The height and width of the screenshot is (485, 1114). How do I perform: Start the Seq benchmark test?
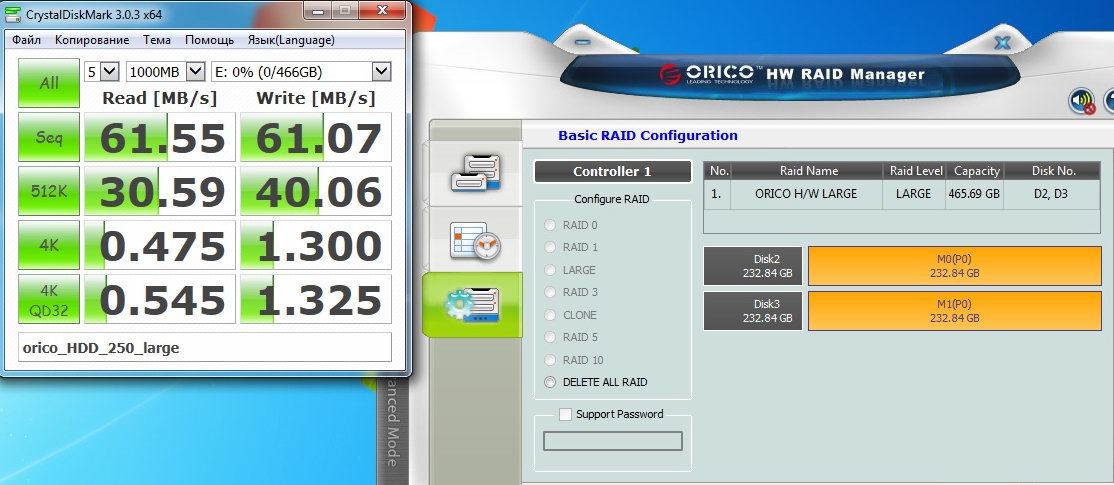click(48, 137)
